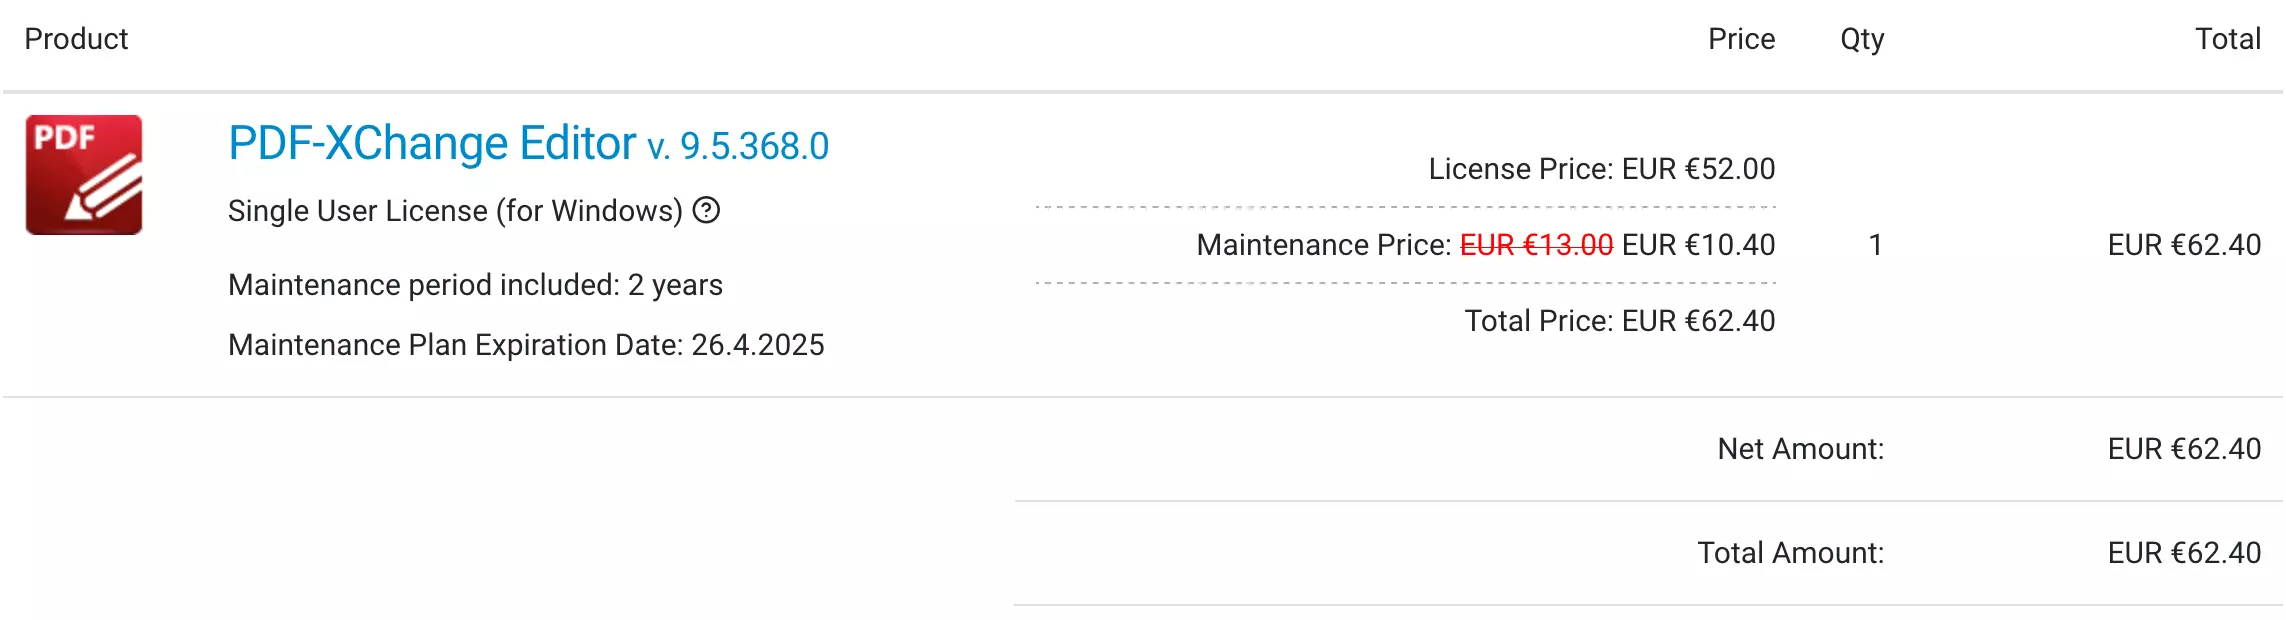This screenshot has width=2286, height=620.
Task: Click the PDF-XChange Editor product icon
Action: (84, 175)
